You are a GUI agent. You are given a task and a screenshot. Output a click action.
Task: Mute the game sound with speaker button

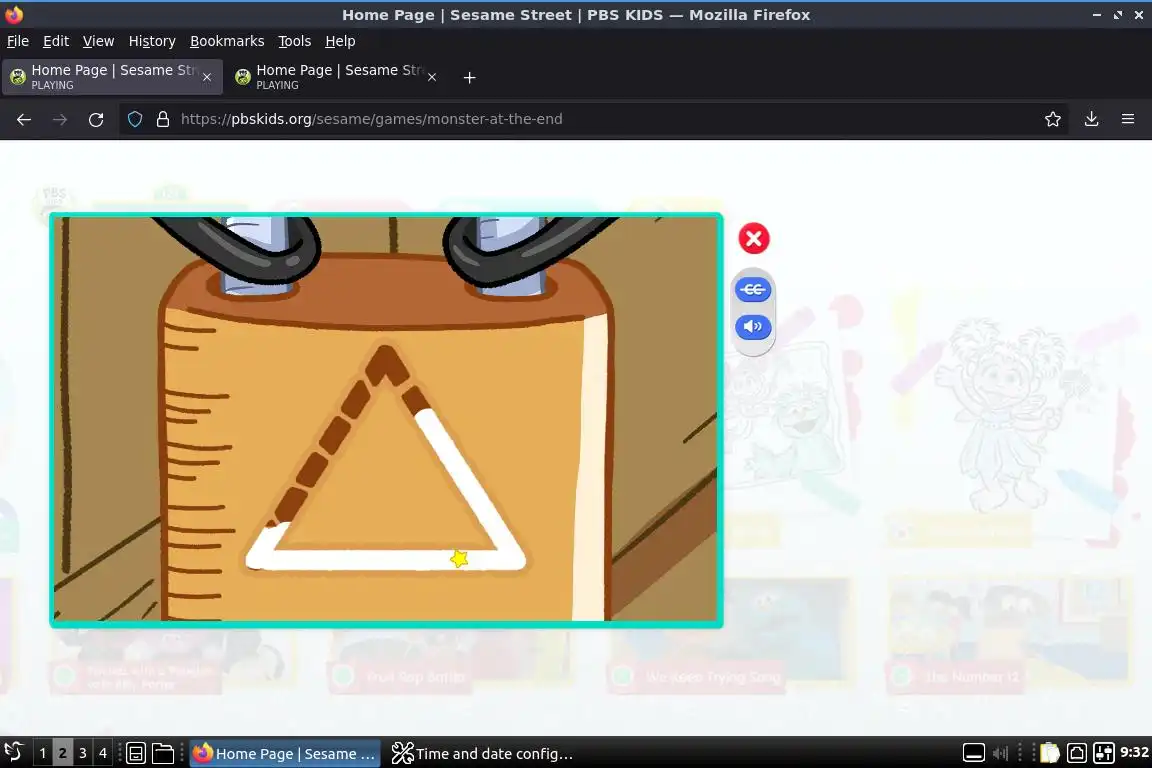point(752,326)
